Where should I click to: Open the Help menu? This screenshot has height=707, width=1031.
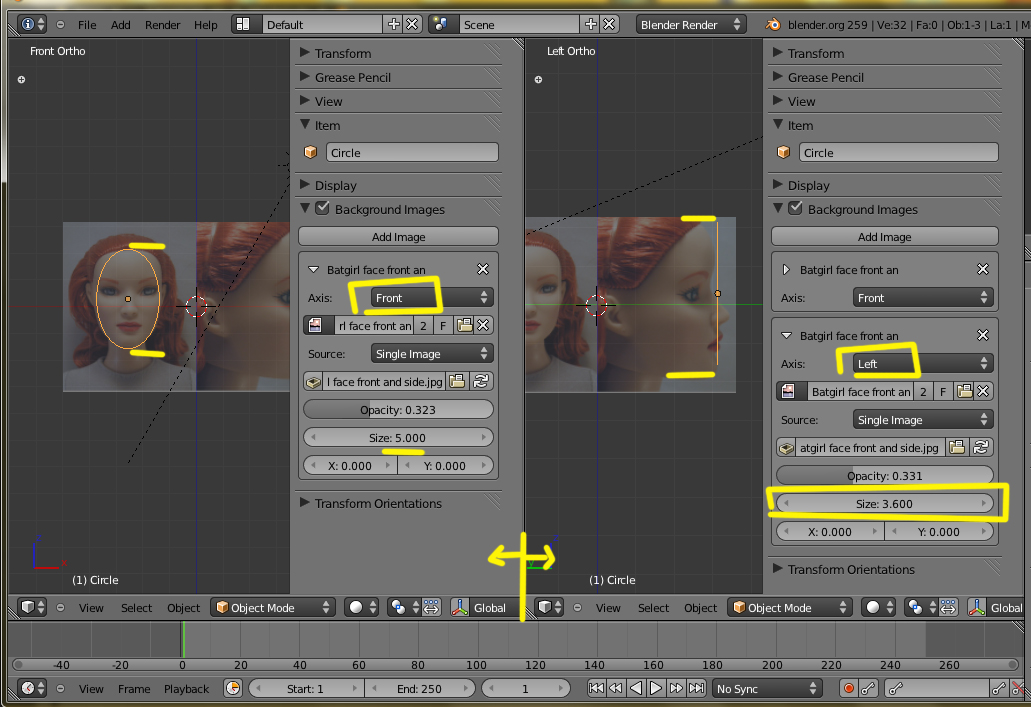tap(205, 24)
